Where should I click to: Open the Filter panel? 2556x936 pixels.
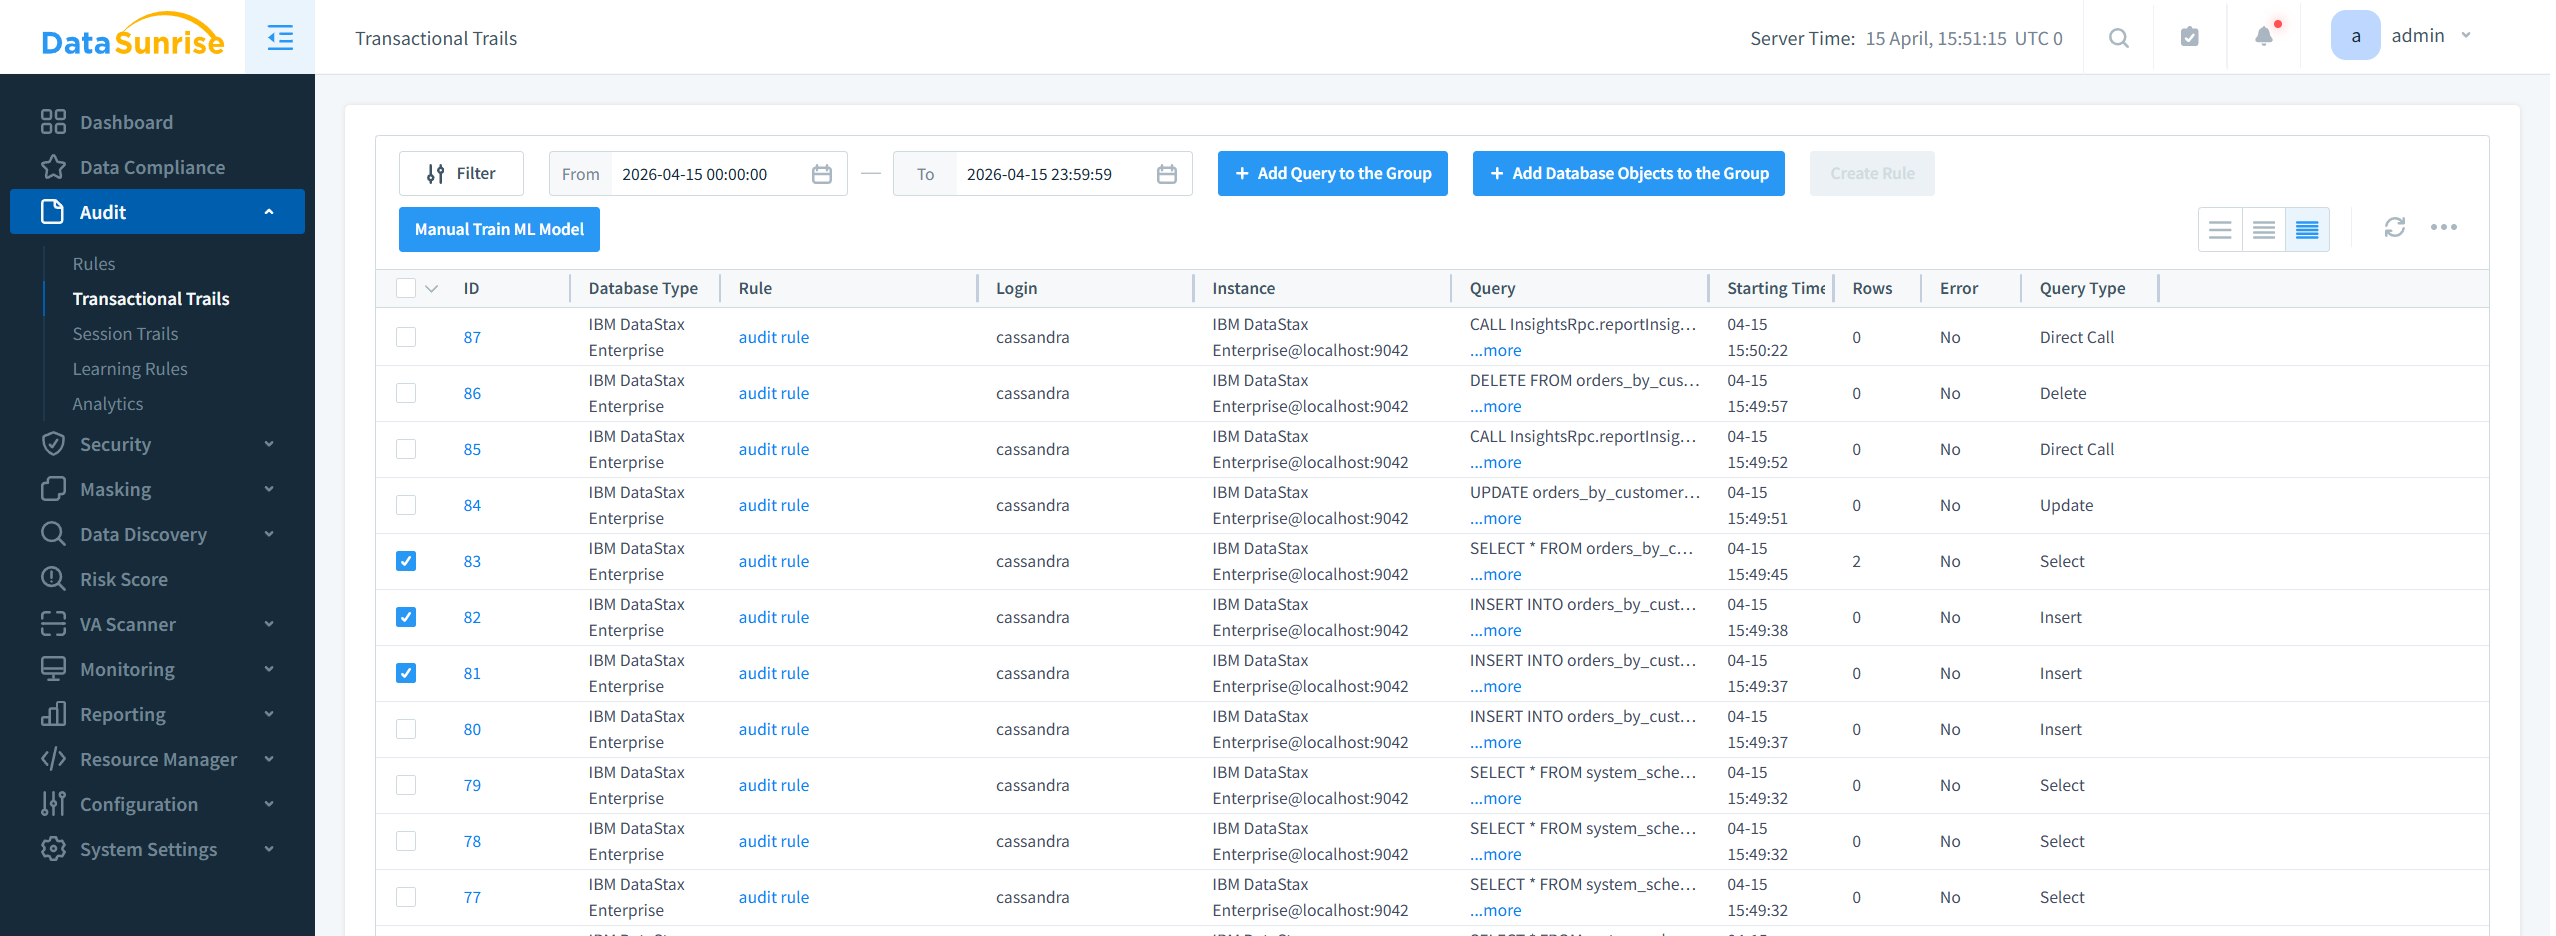(461, 173)
